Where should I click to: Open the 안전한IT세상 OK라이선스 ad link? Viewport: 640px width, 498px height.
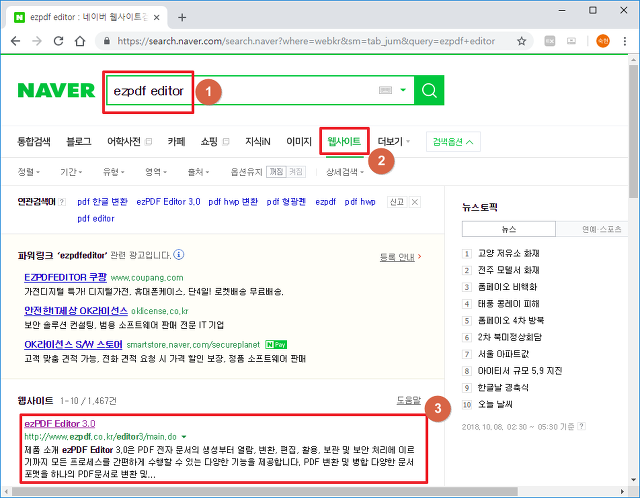point(76,311)
